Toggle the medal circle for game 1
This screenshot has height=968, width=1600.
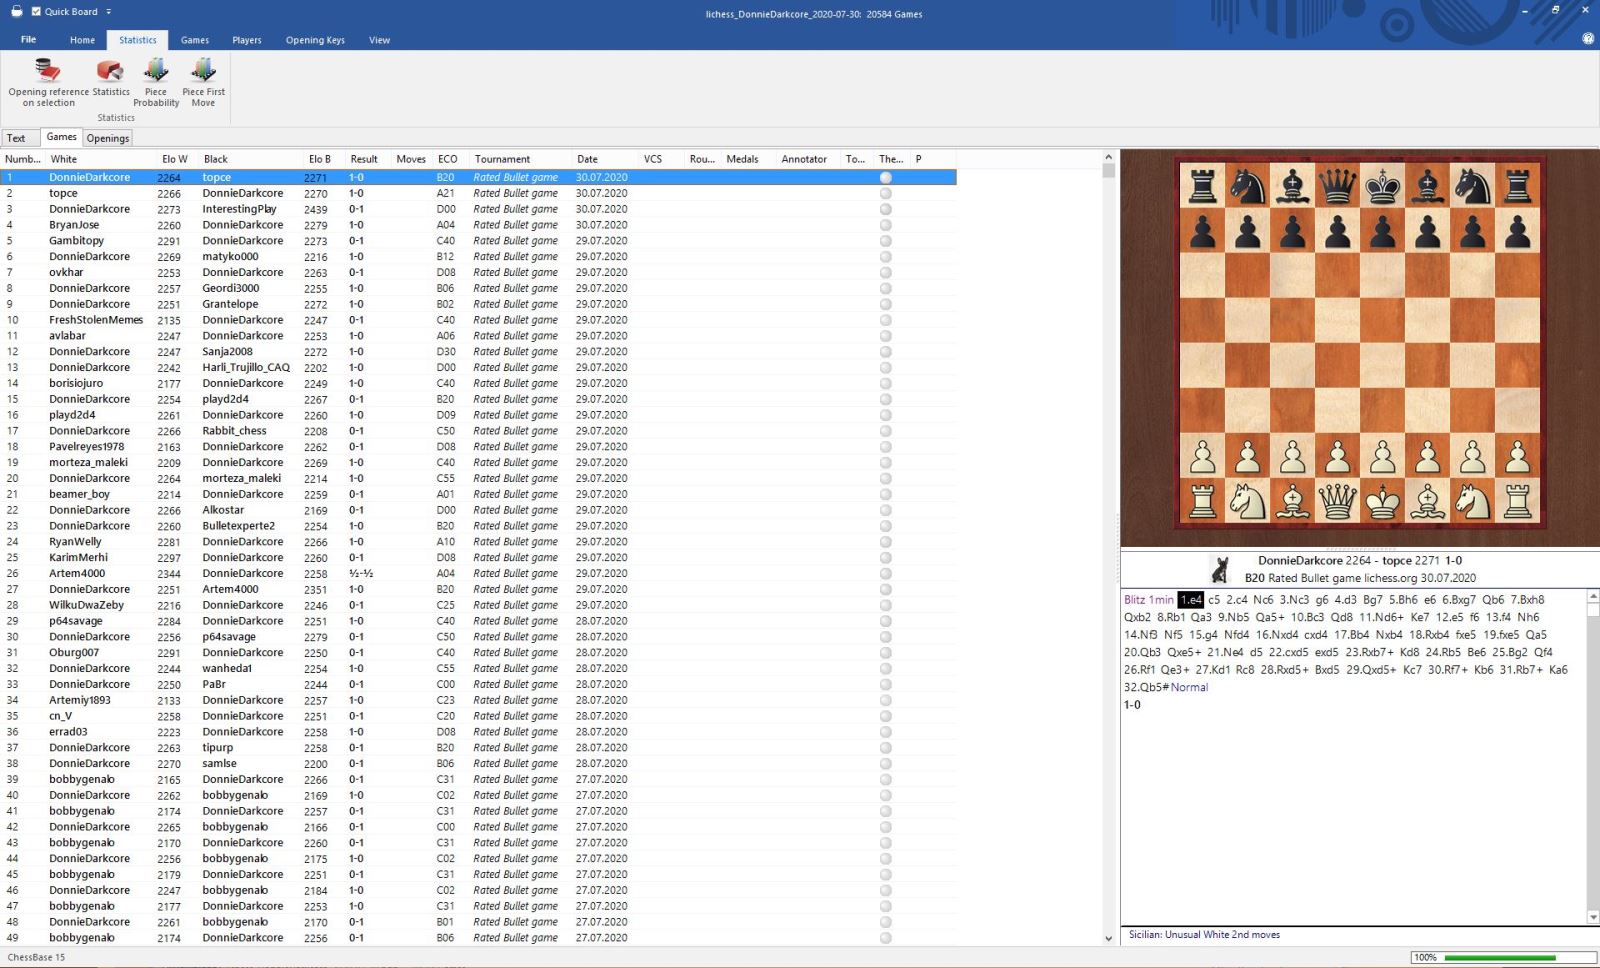885,178
